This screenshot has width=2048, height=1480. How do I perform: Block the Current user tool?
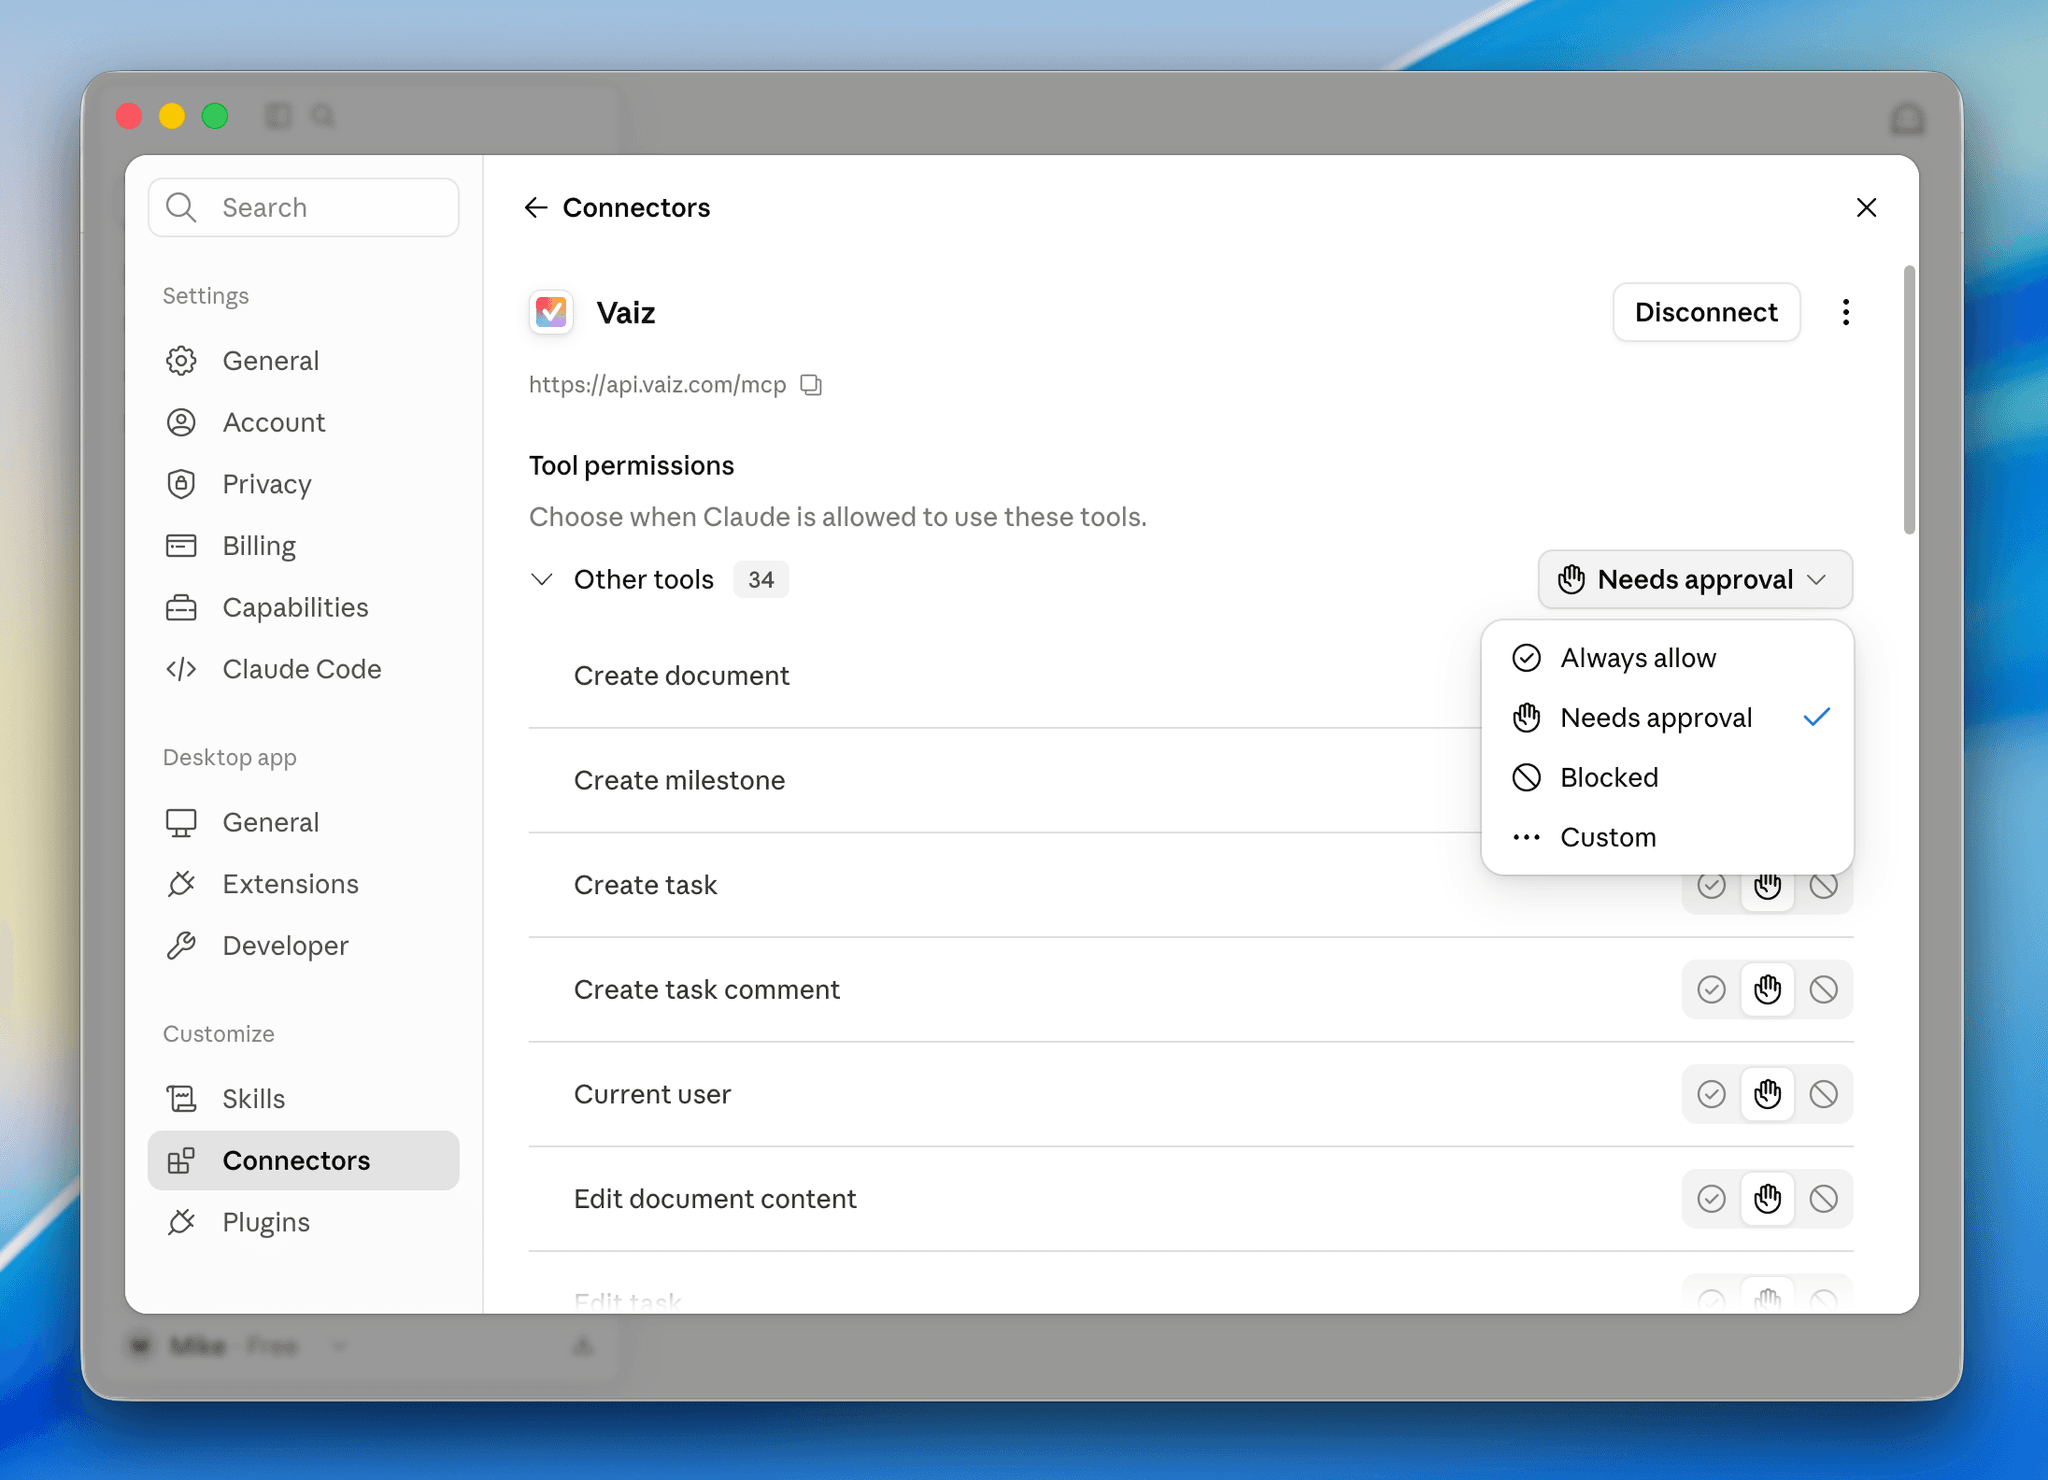(1823, 1094)
